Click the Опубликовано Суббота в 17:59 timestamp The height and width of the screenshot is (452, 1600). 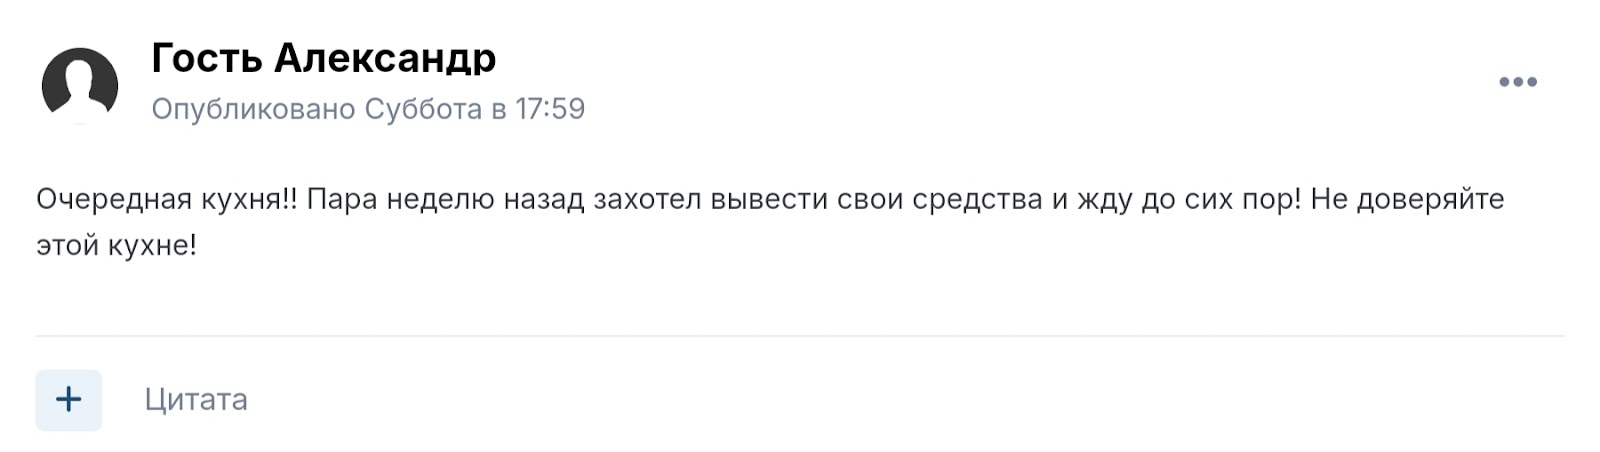(x=368, y=108)
